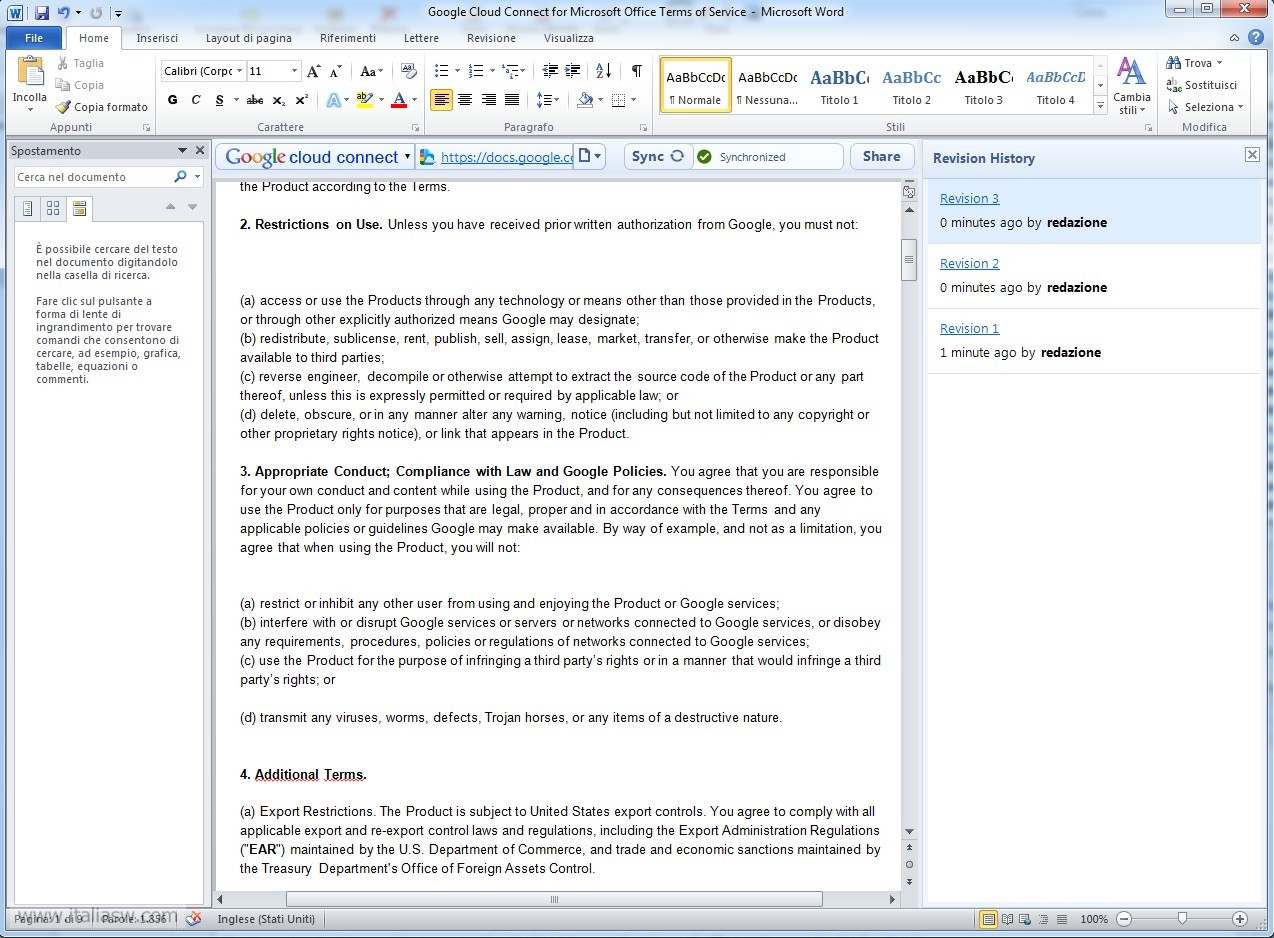Open the Seleziona dropdown
The height and width of the screenshot is (938, 1274).
[x=1205, y=107]
